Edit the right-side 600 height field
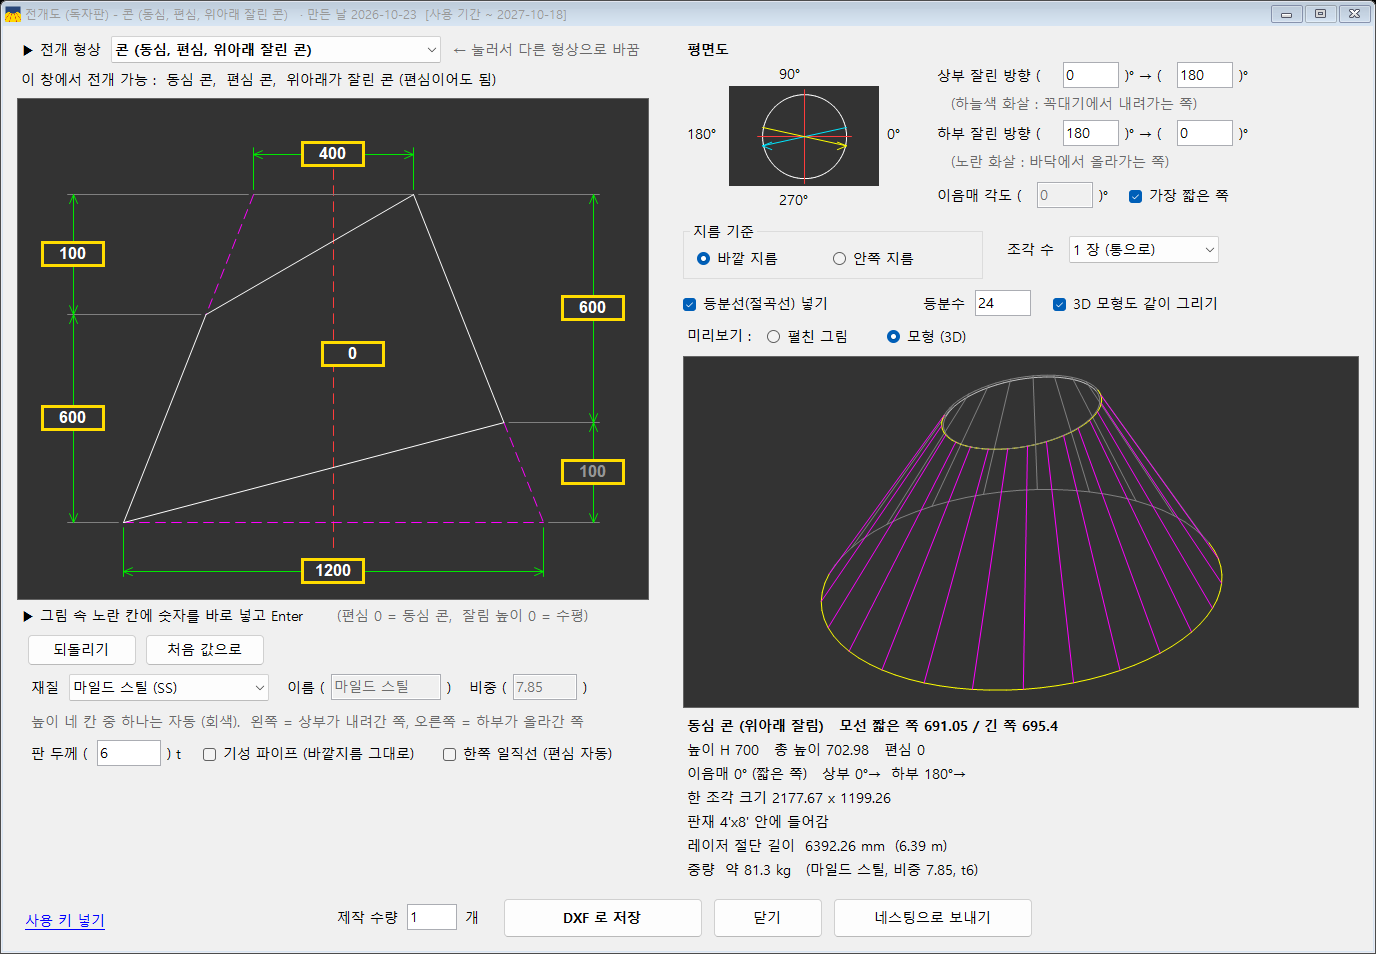The width and height of the screenshot is (1376, 954). [x=593, y=308]
